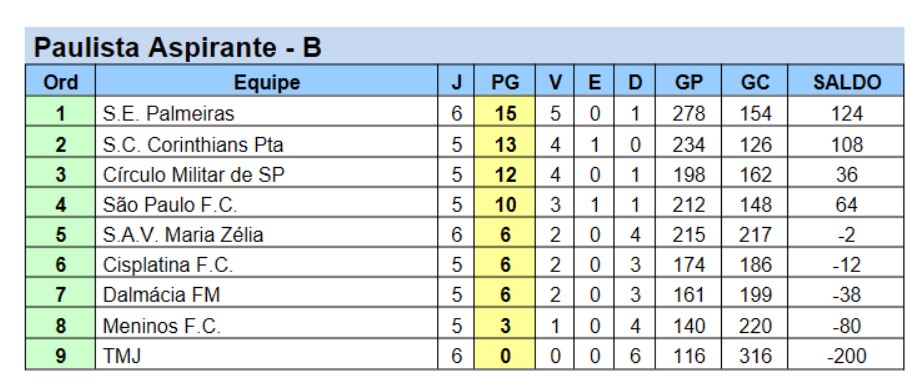Select the S.C. Corinthians Pta cell
Viewport: 921px width, 392px height.
(x=267, y=143)
